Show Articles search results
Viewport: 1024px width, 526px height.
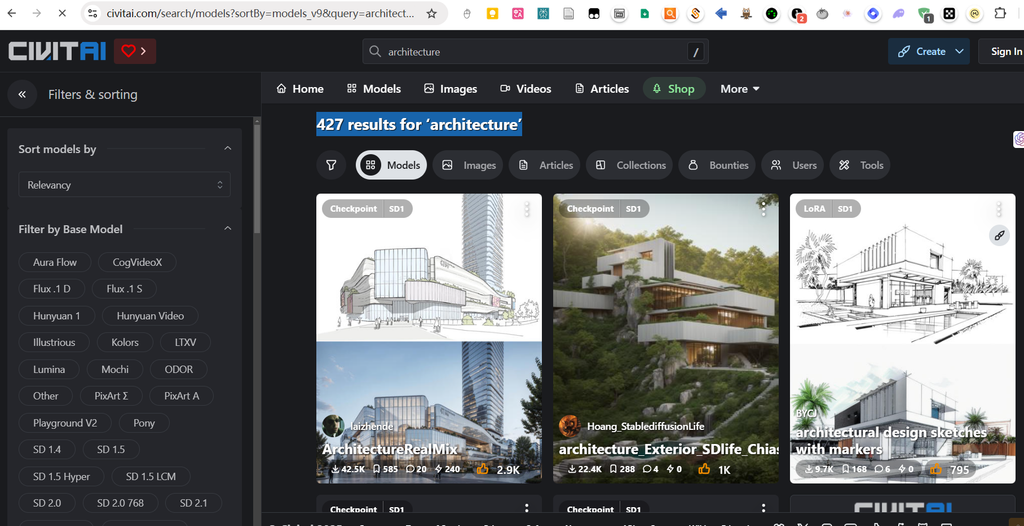click(545, 165)
